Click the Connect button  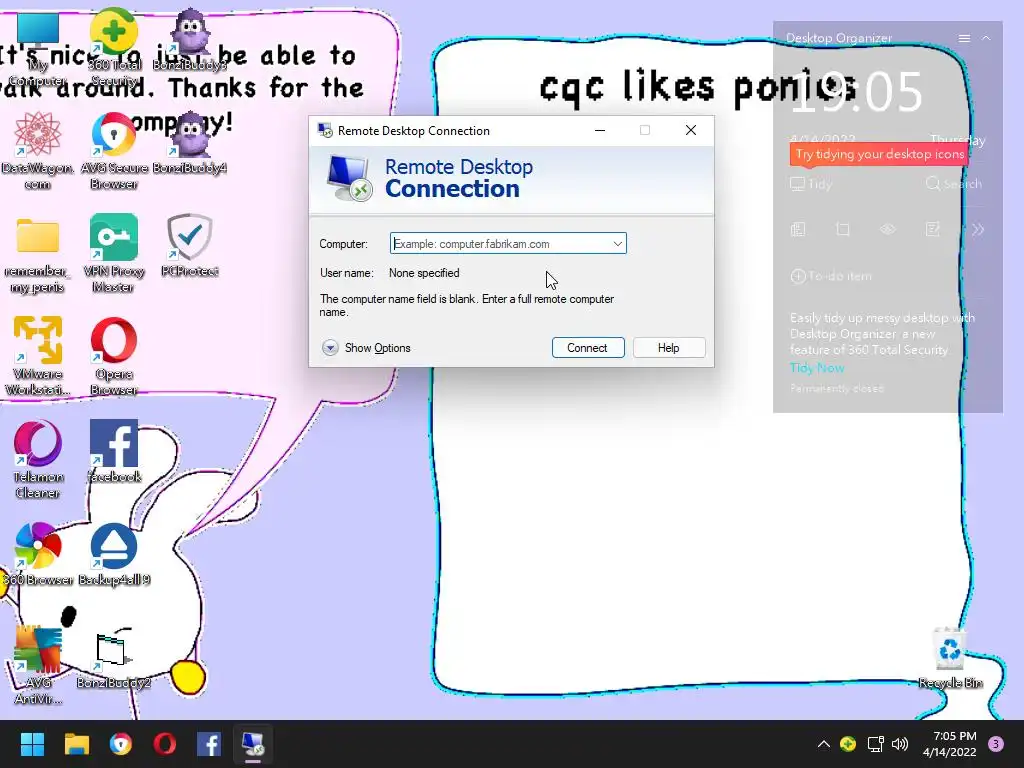[x=588, y=347]
